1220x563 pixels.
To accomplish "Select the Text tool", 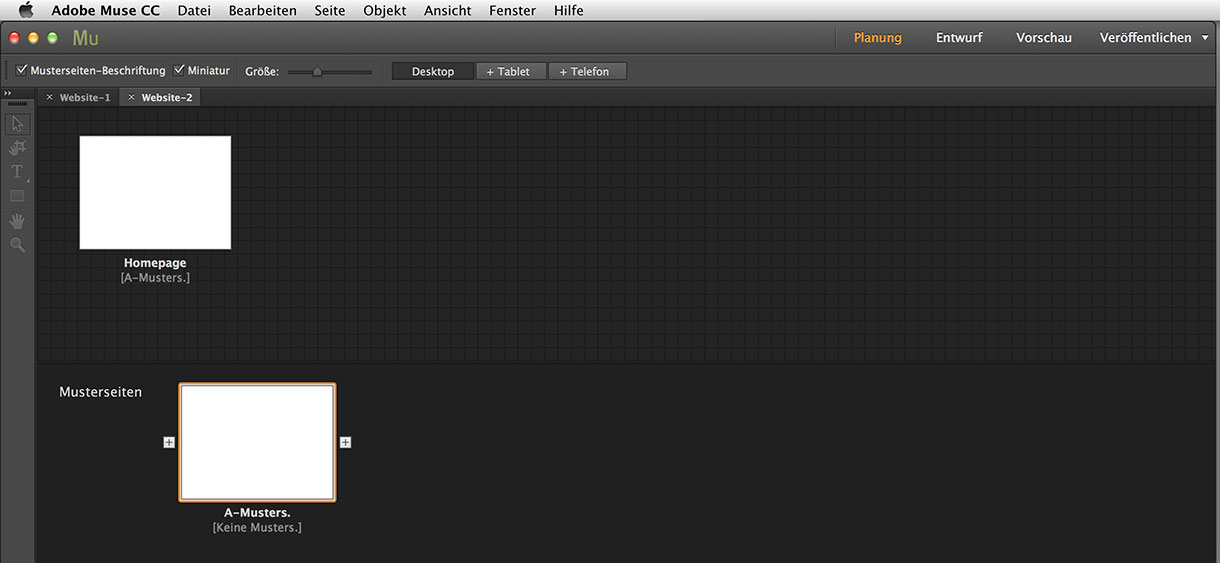I will [x=17, y=172].
